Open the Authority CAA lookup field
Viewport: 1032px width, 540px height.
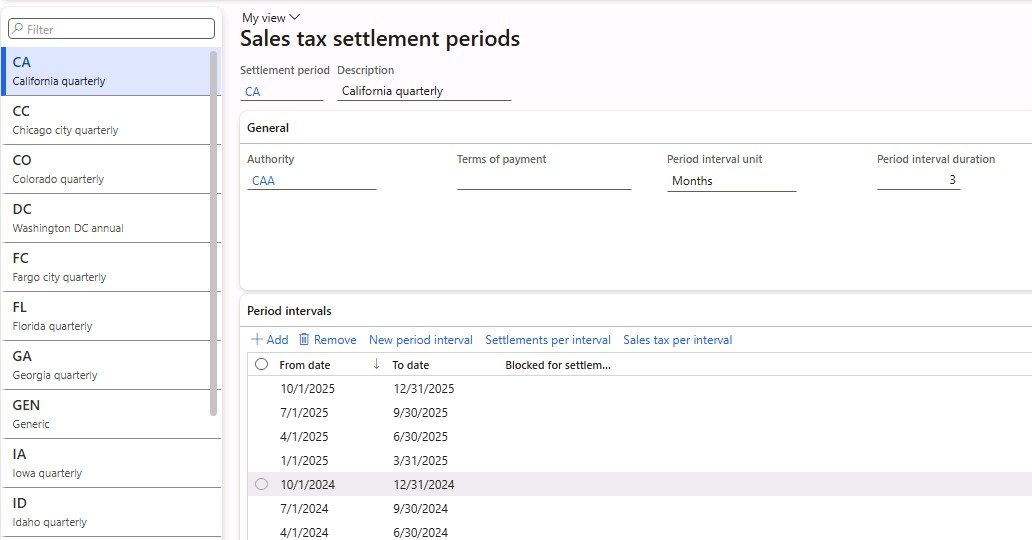311,180
